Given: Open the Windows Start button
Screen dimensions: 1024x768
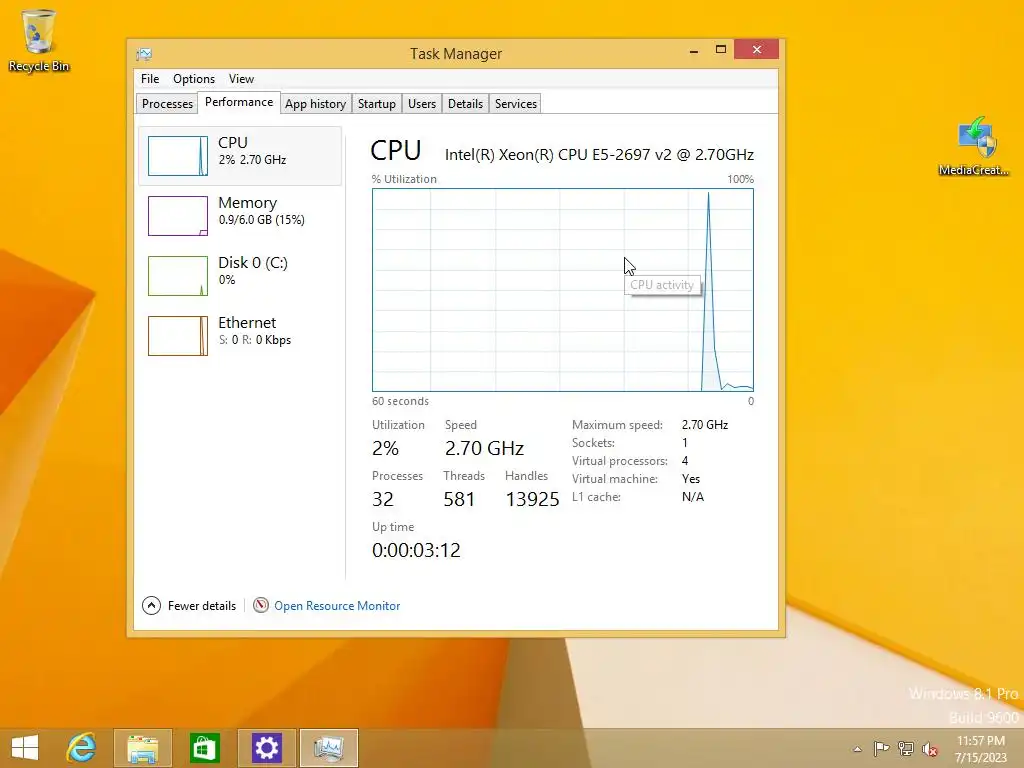Looking at the screenshot, I should tap(25, 748).
